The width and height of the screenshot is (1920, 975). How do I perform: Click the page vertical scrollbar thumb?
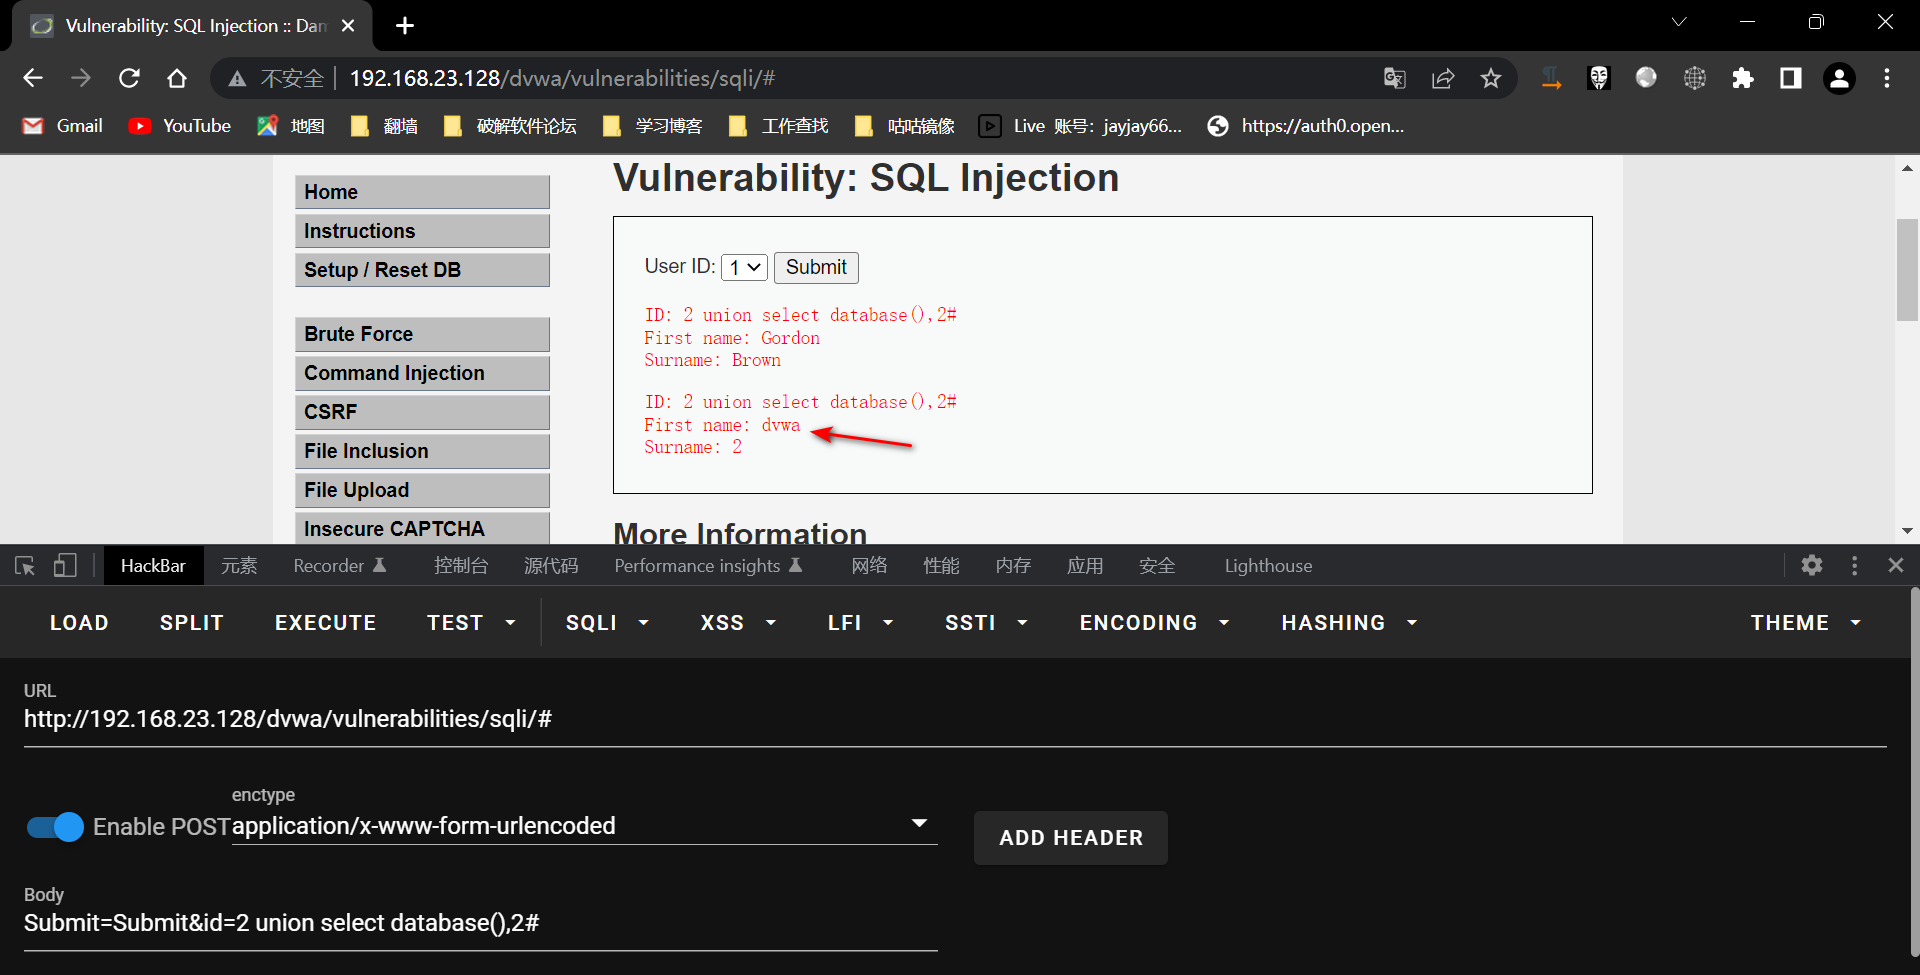(x=1906, y=270)
